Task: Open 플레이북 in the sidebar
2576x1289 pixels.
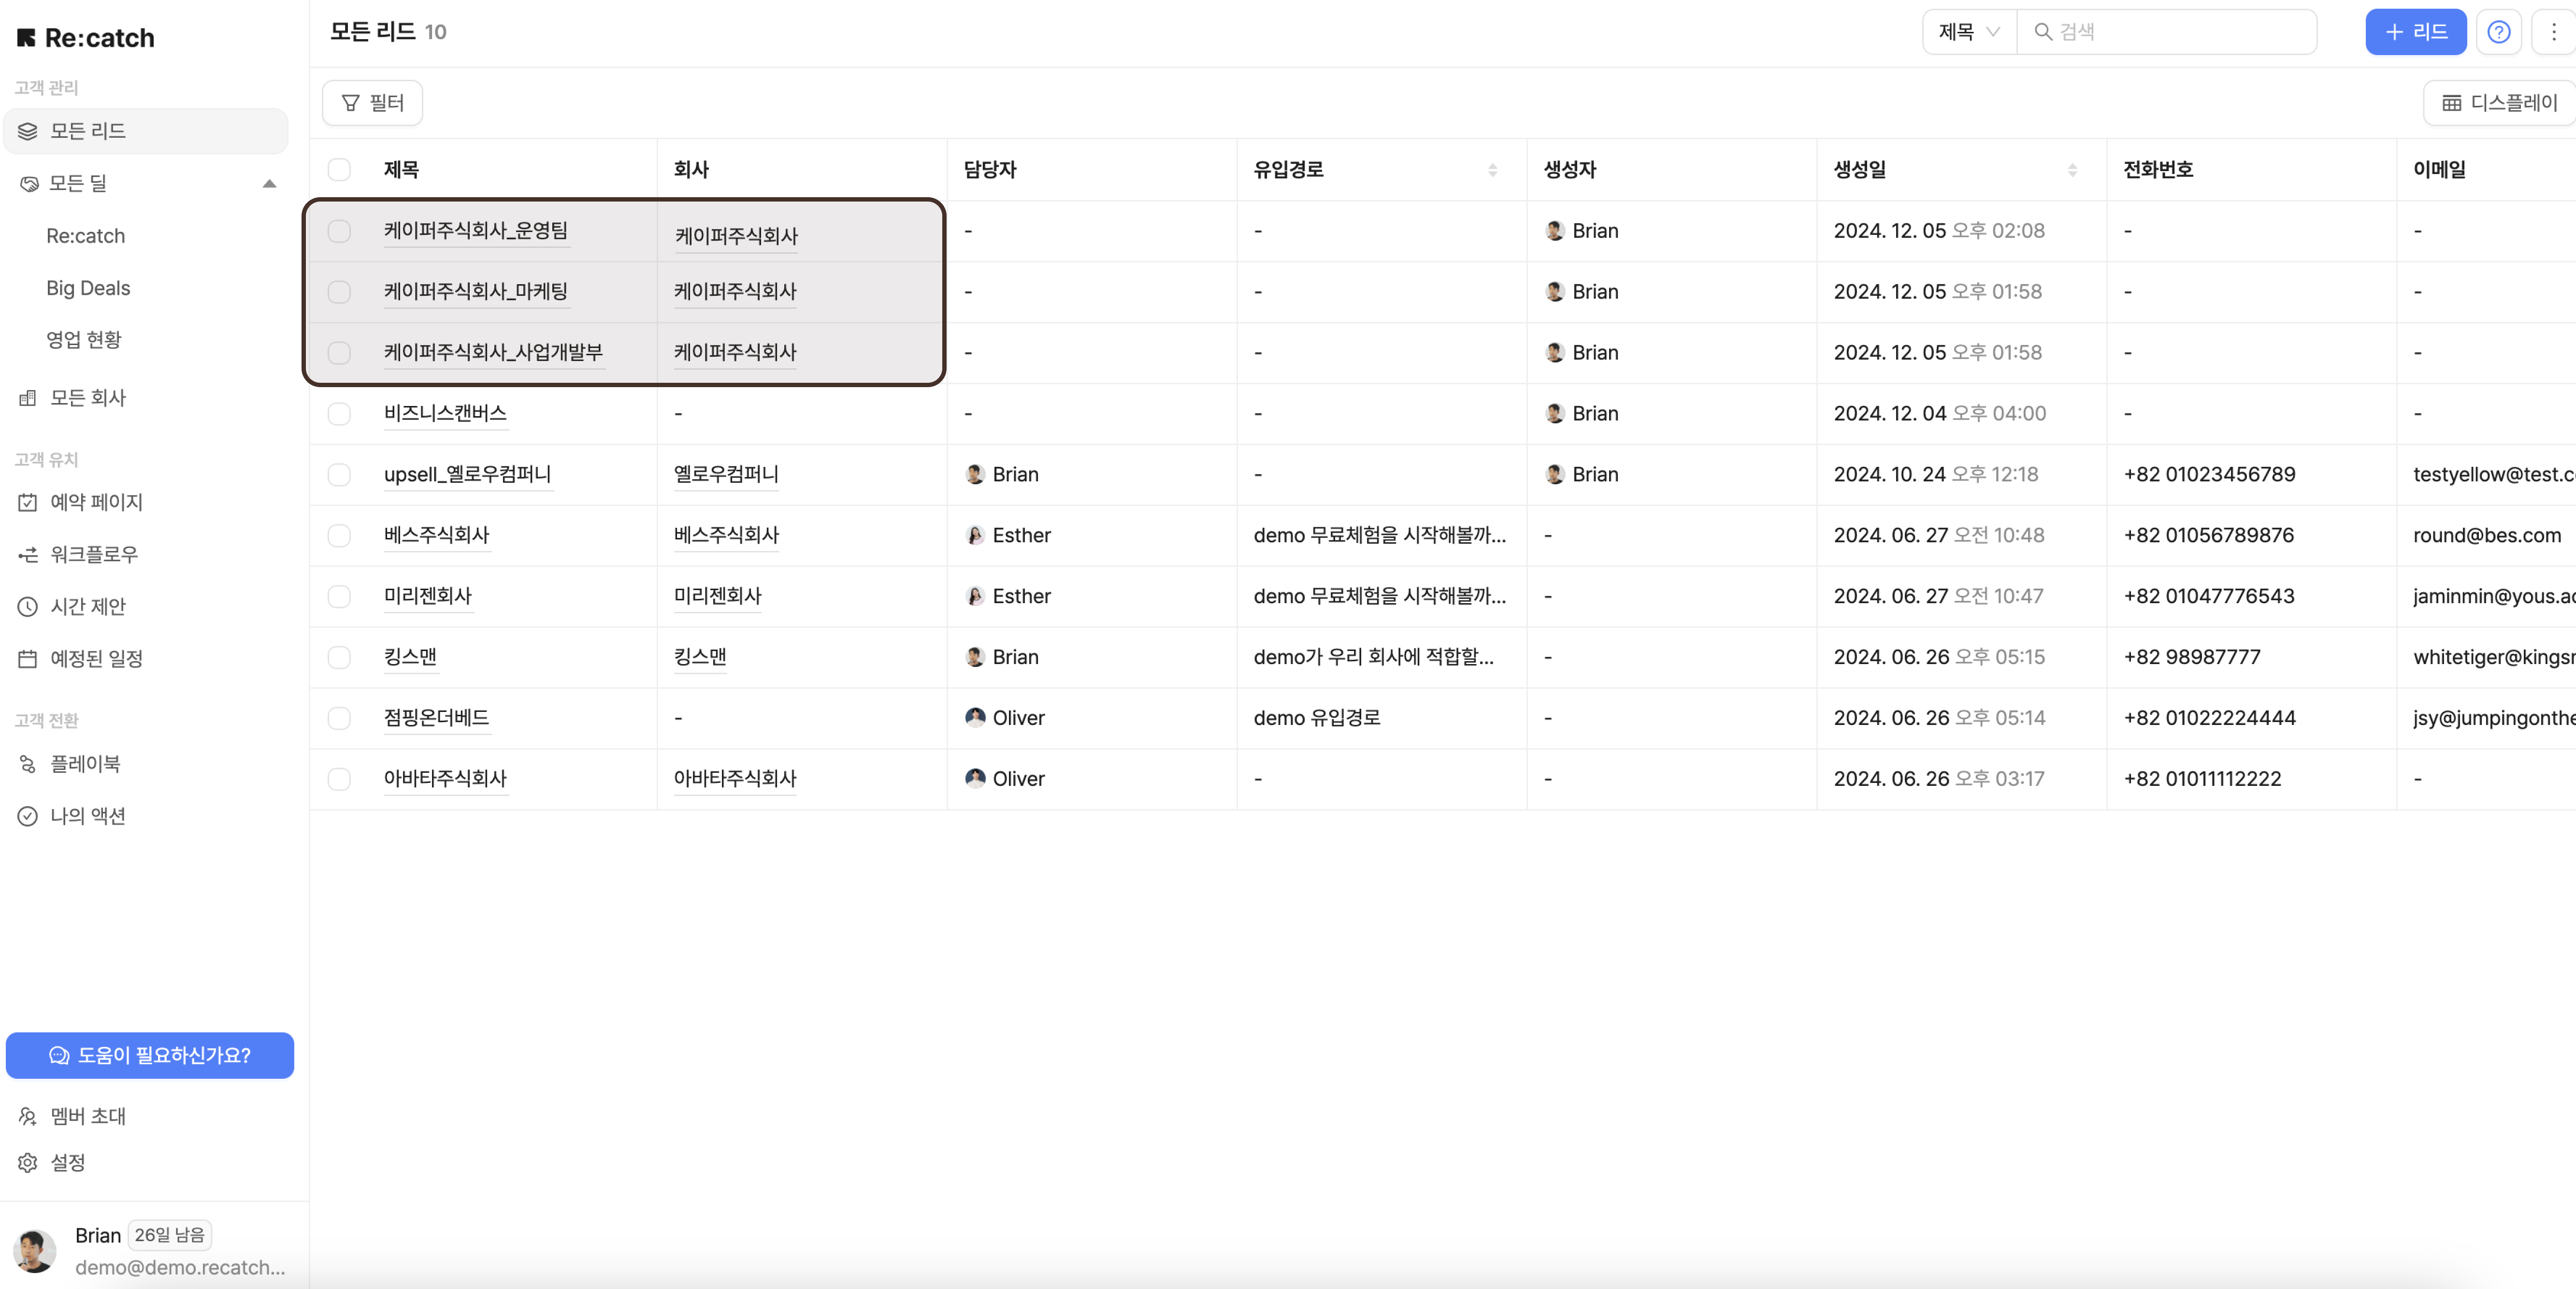Action: coord(85,764)
